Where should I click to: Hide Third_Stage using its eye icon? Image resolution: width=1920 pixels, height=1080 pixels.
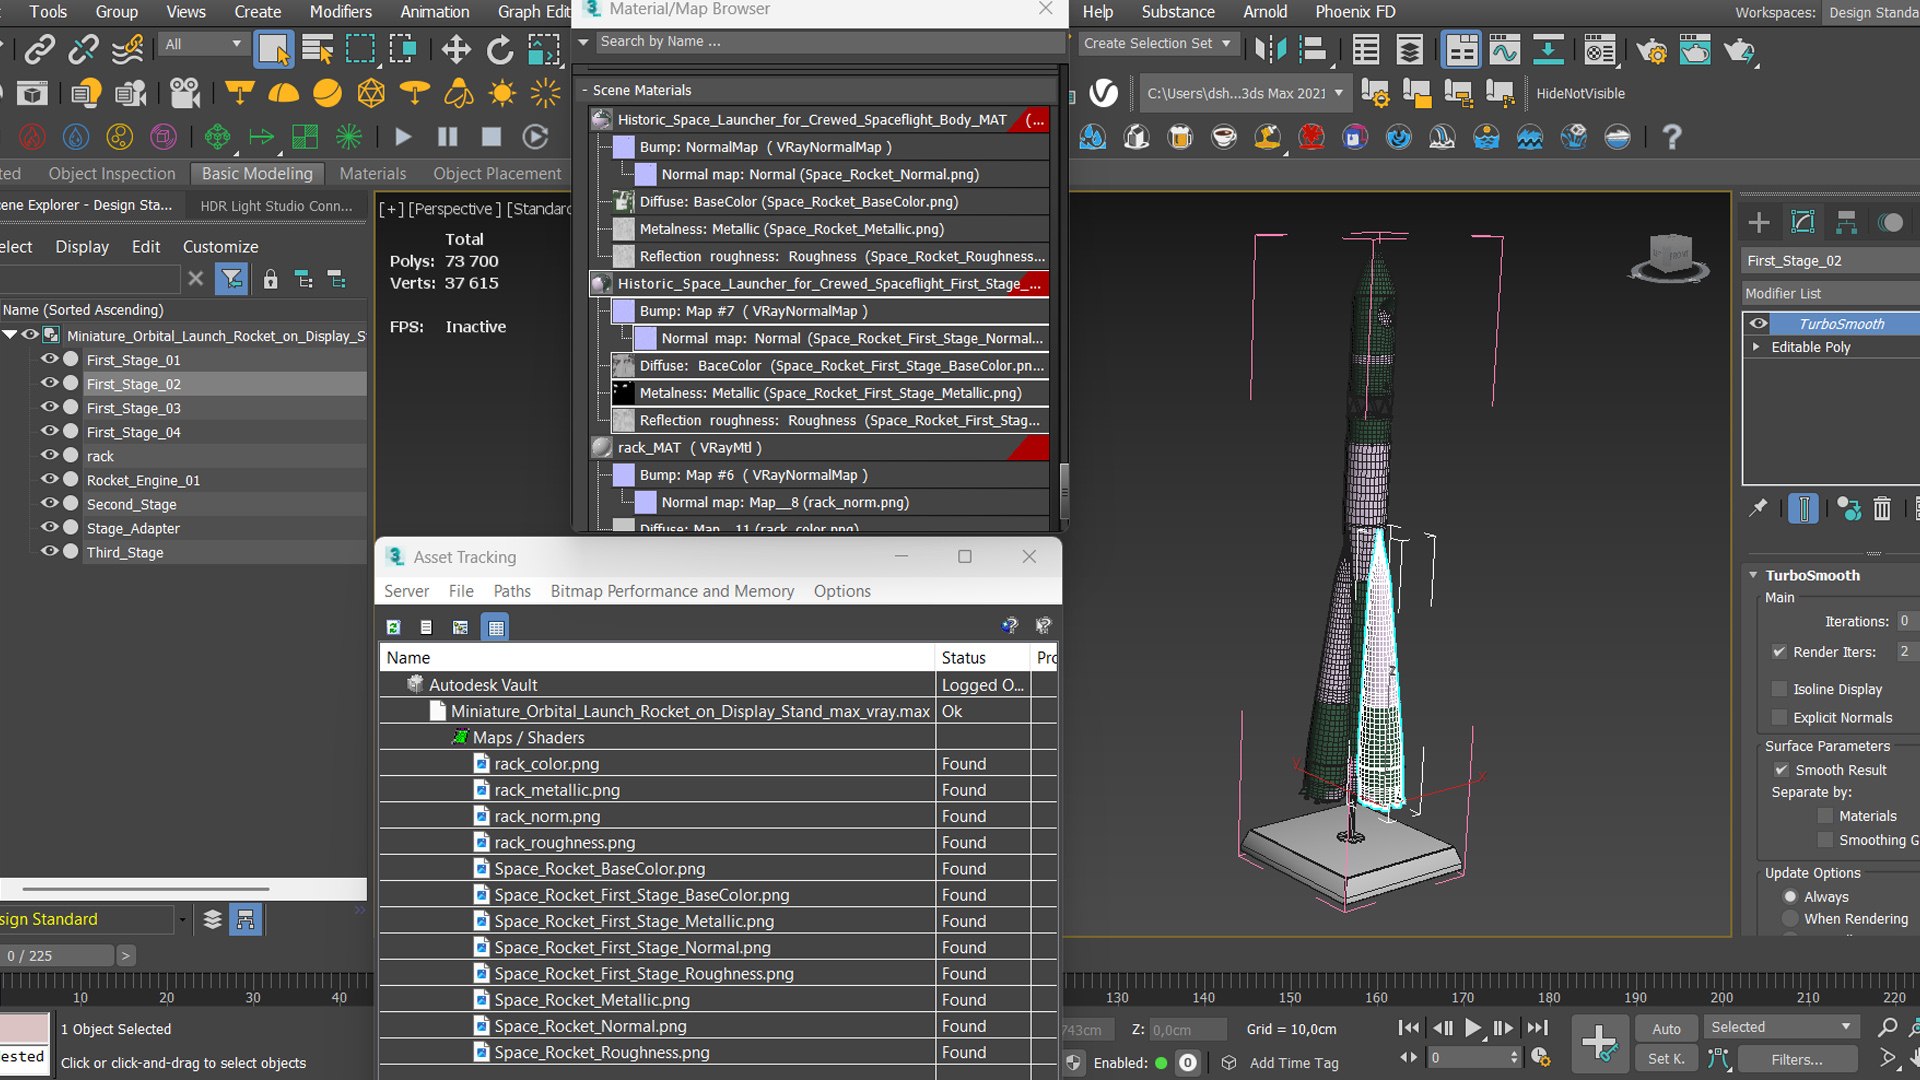pyautogui.click(x=49, y=550)
